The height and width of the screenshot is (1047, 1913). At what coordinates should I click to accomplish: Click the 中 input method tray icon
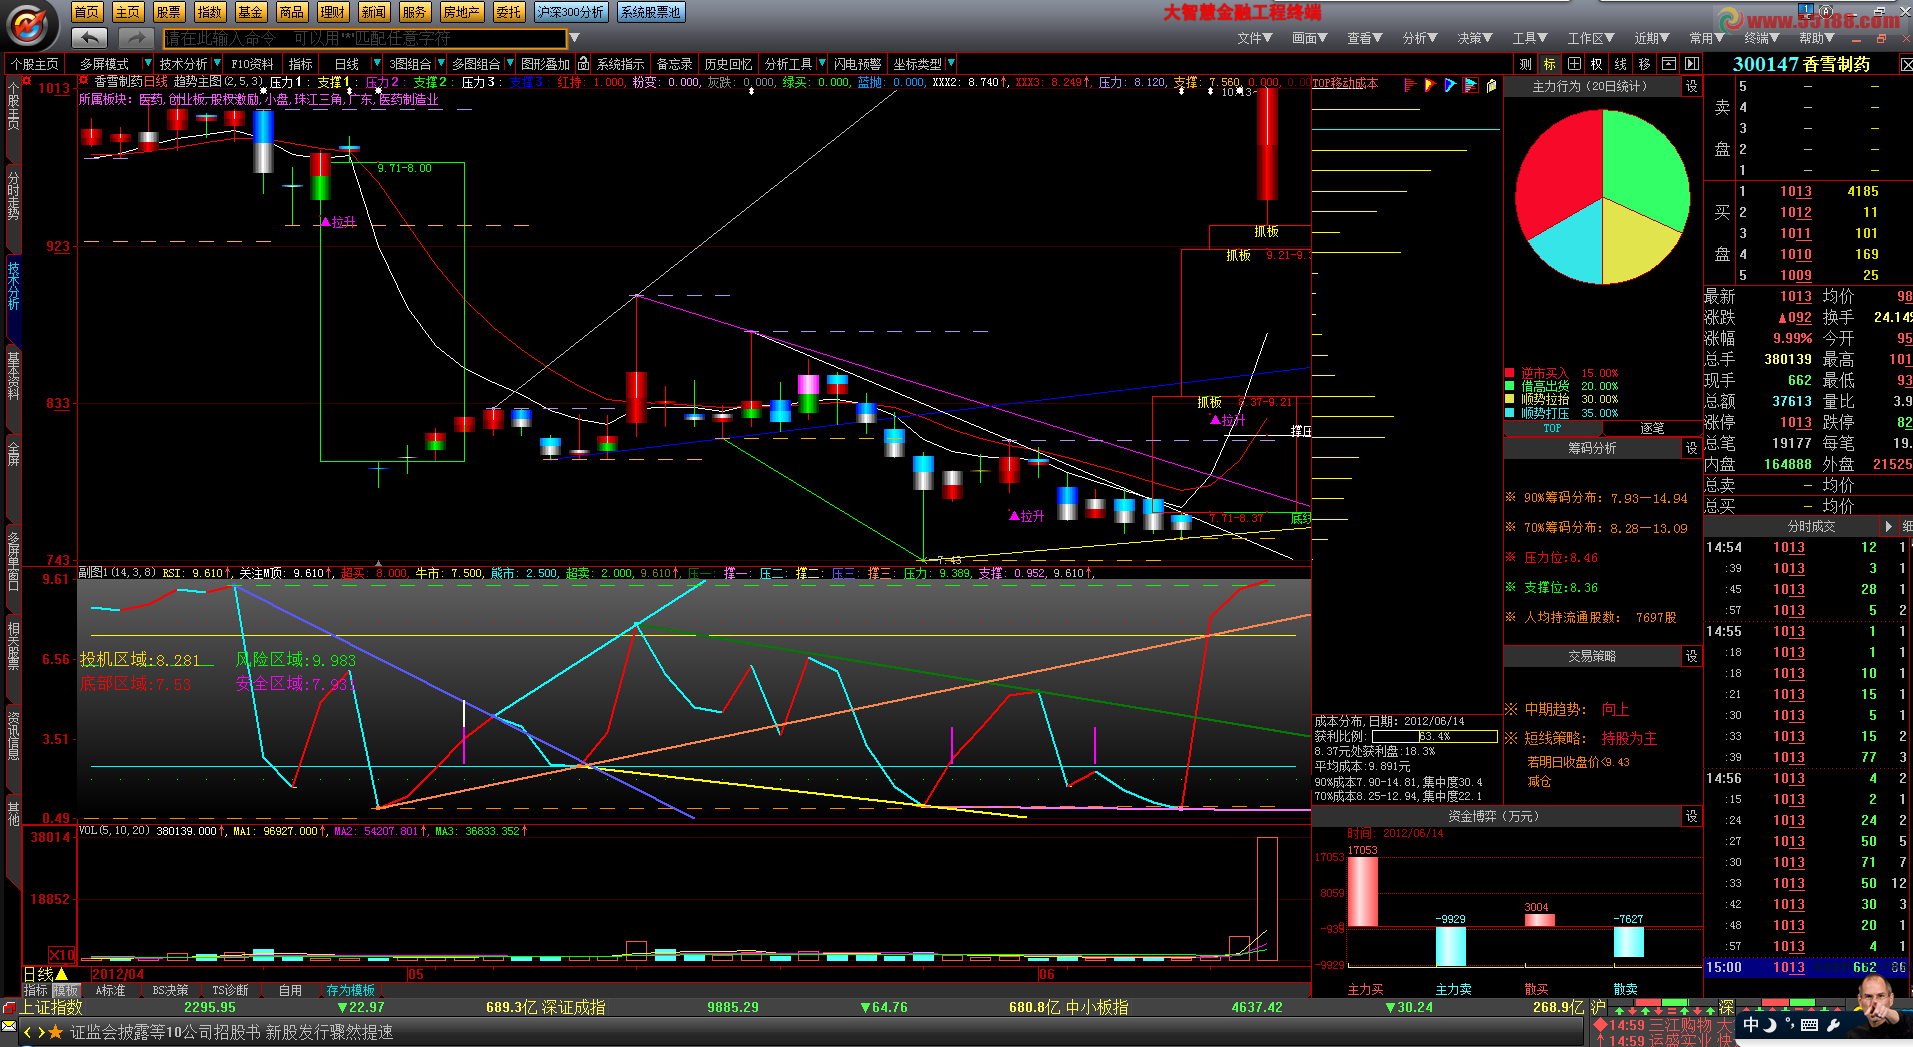pyautogui.click(x=1751, y=1025)
